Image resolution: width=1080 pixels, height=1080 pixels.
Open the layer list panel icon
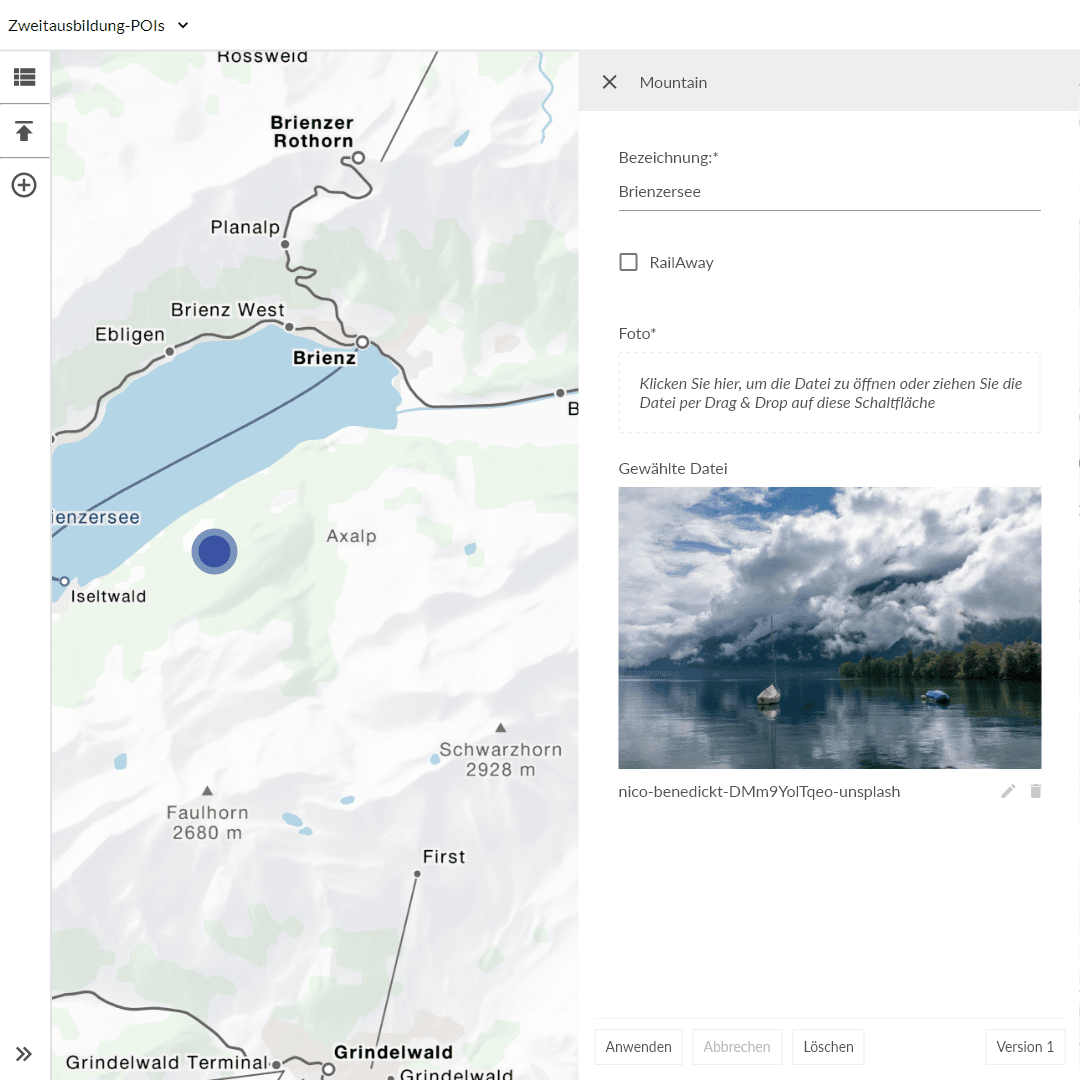[x=25, y=77]
